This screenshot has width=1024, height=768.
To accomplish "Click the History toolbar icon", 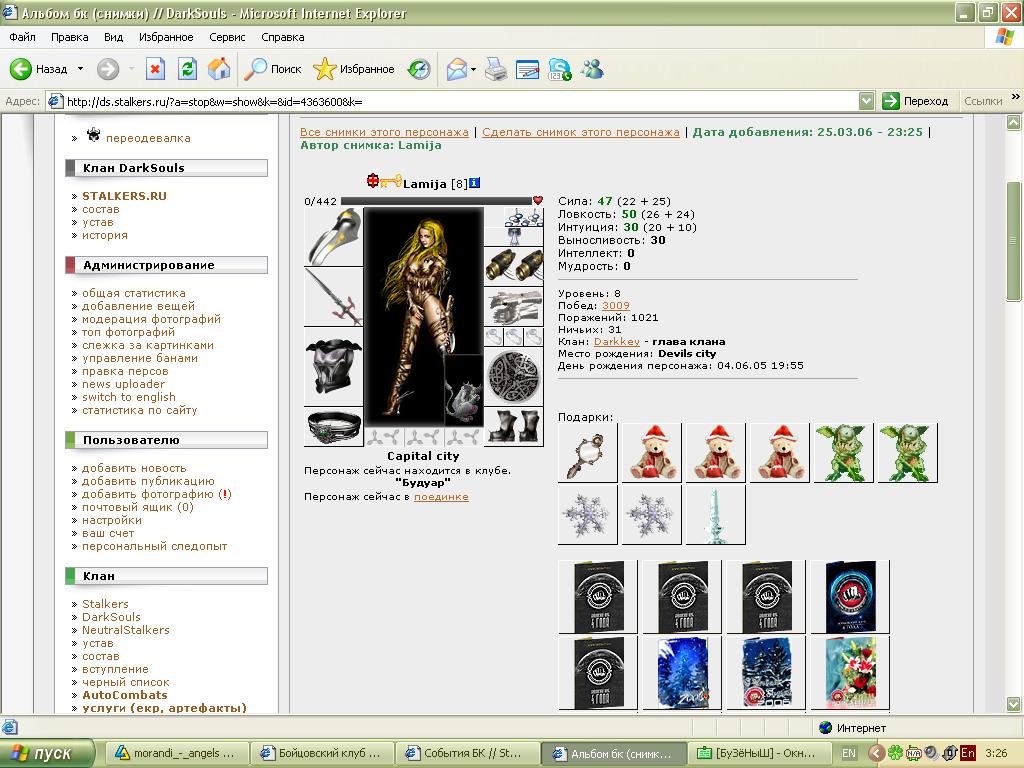I will click(419, 69).
